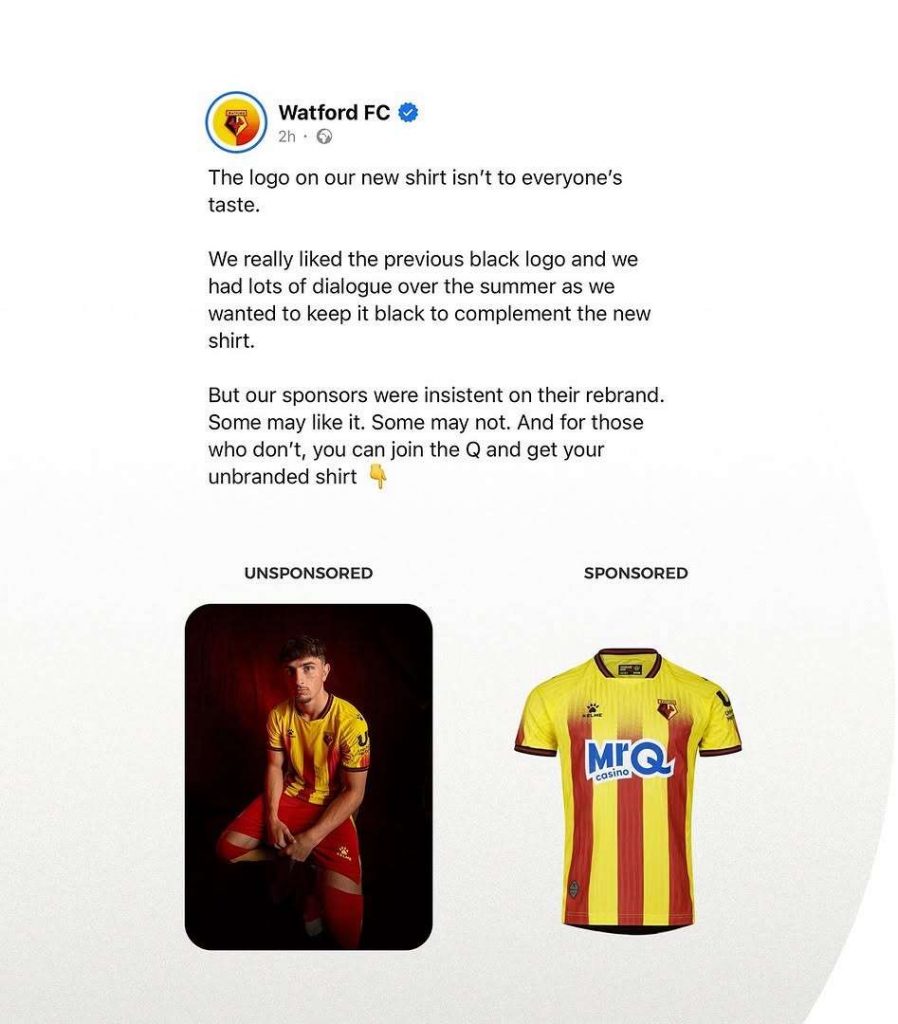Screen dimensions: 898x1024
Task: Click the pointing down hand emoji
Action: pyautogui.click(x=378, y=476)
